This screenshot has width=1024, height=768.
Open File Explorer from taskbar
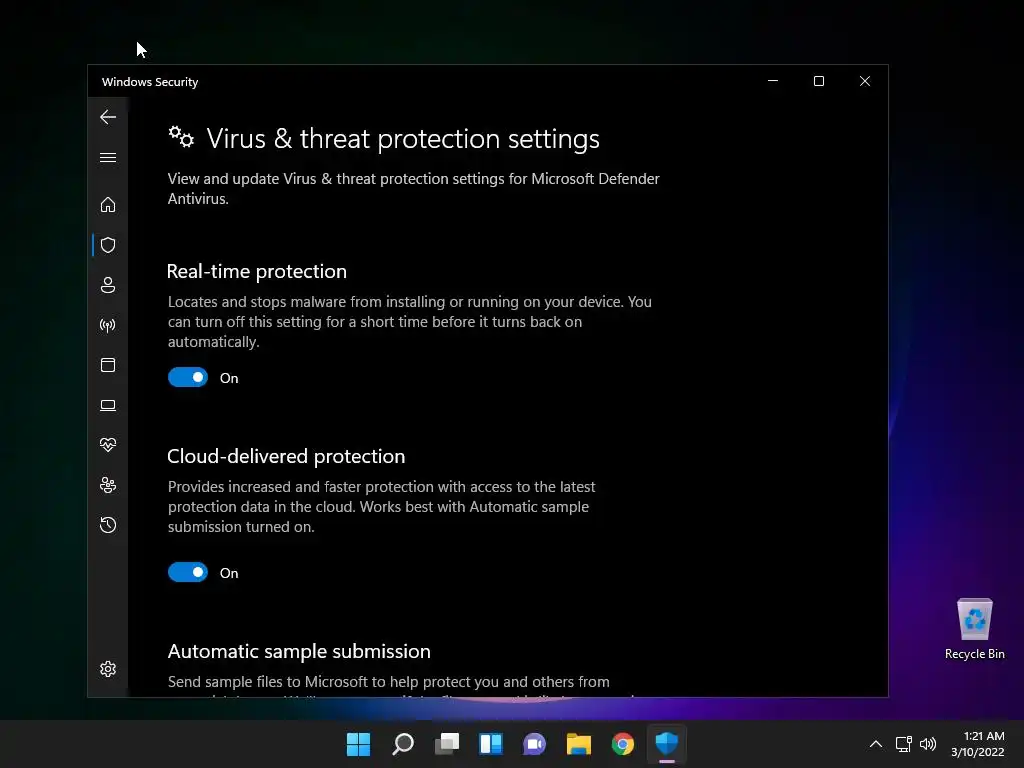(579, 744)
